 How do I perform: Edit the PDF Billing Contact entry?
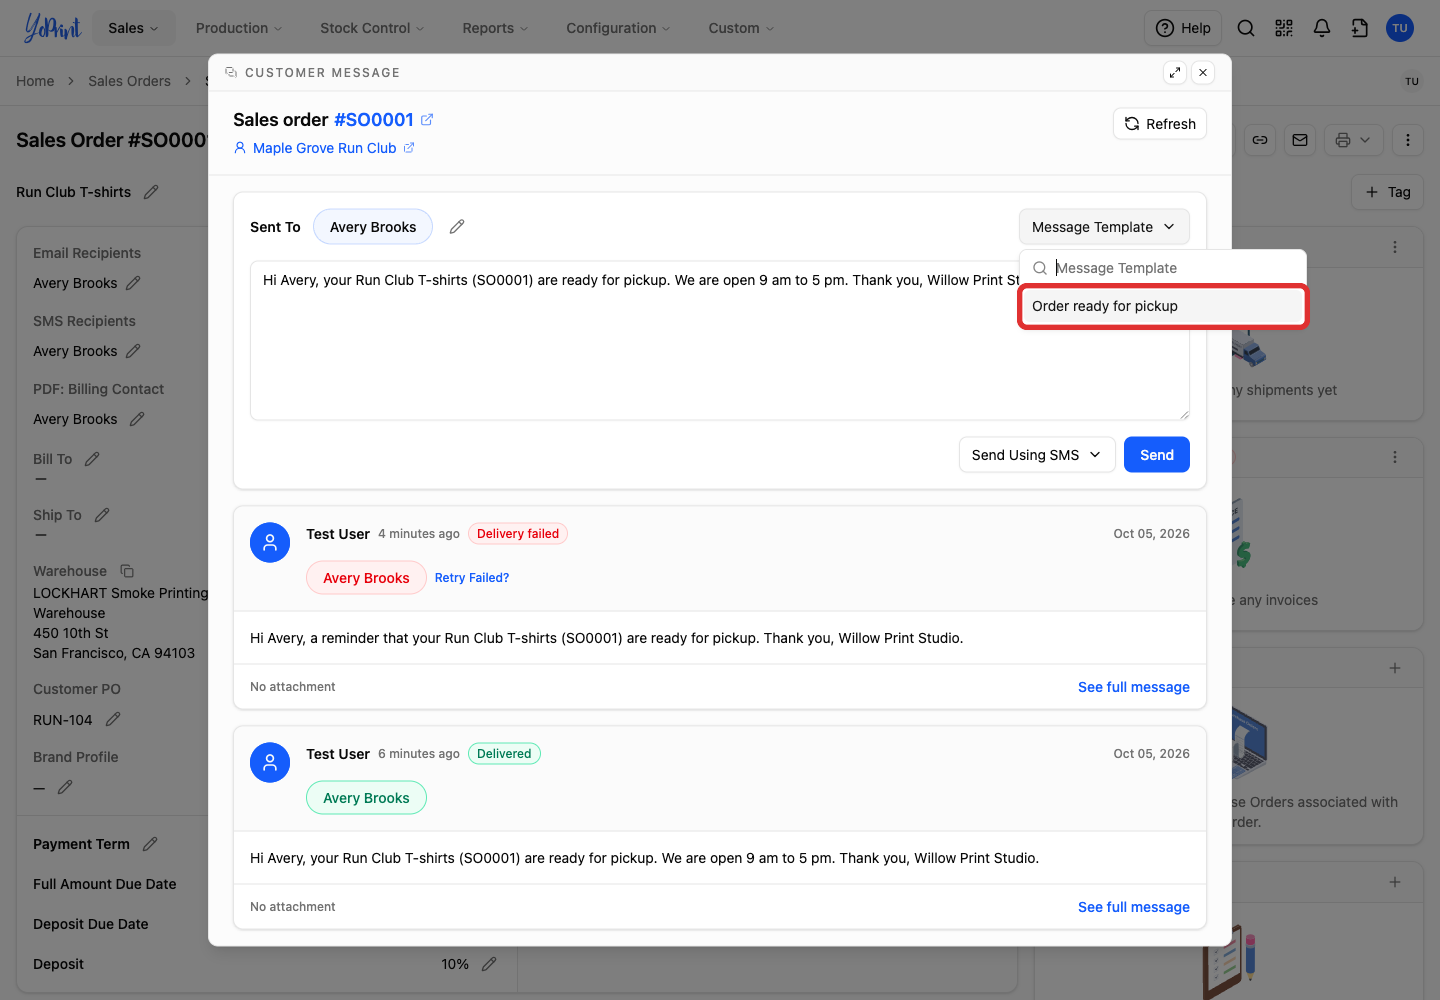(137, 419)
